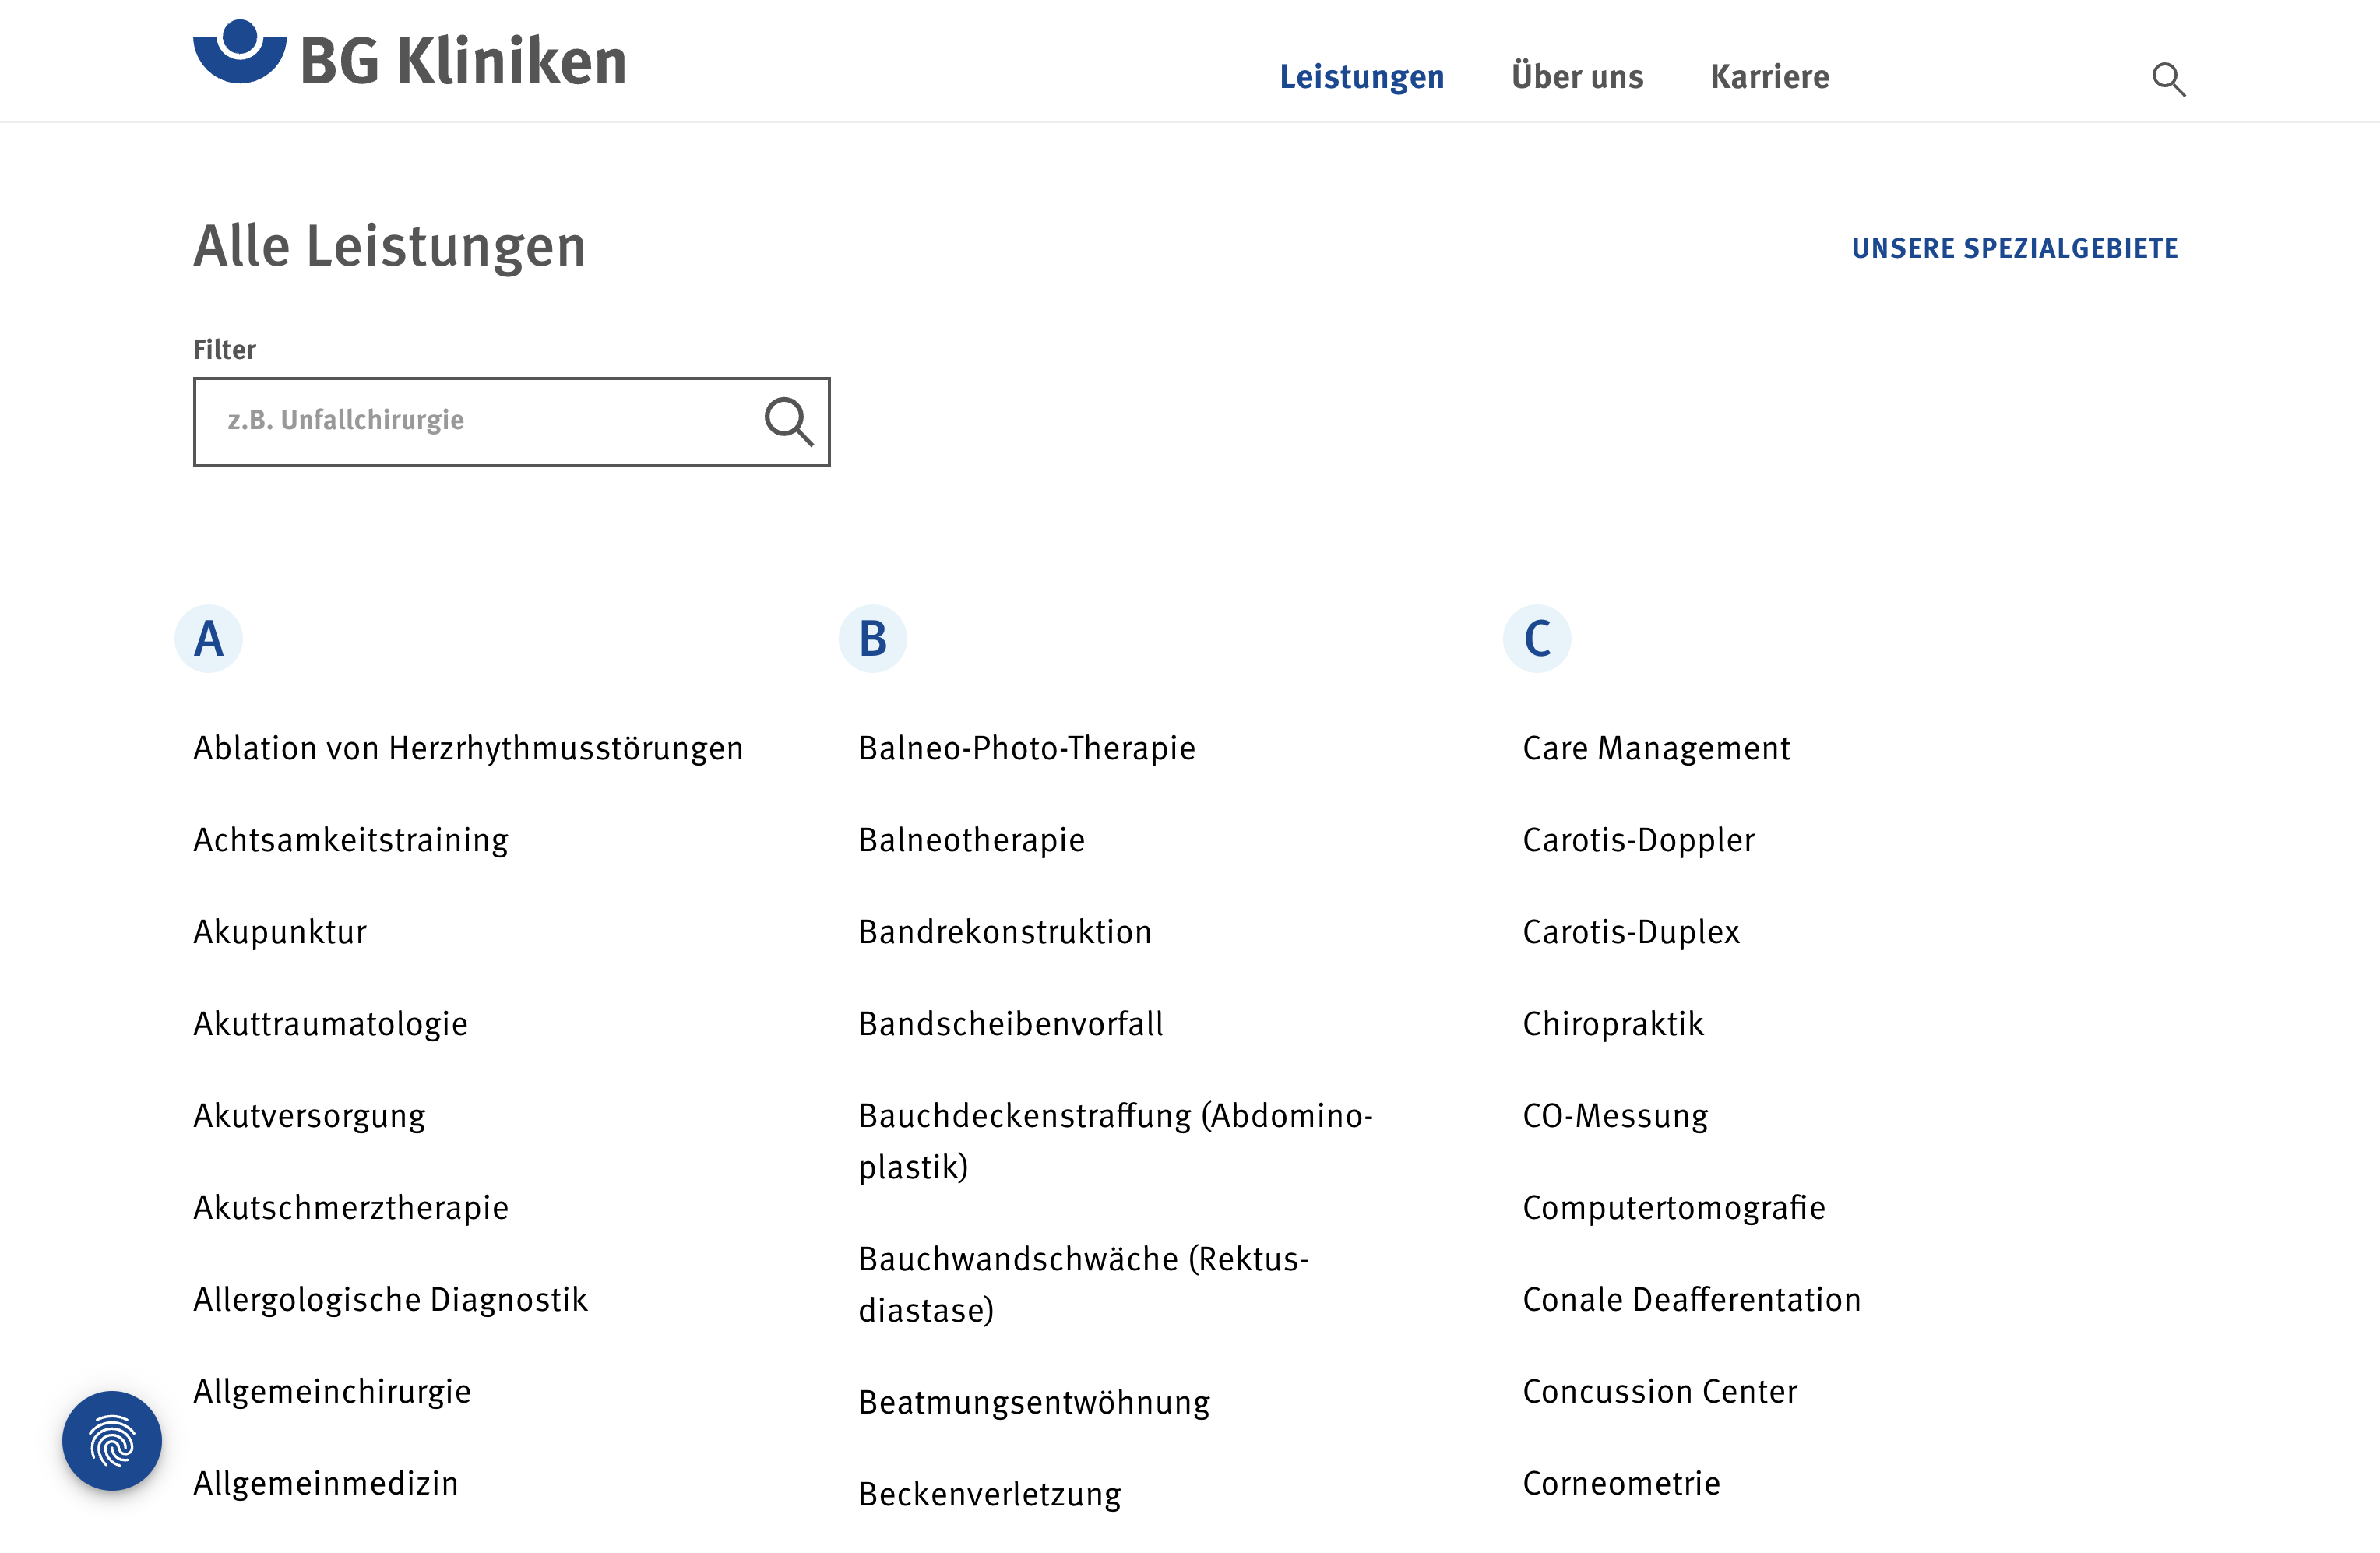Open the fingerprint privacy settings icon
2380x1553 pixels.
tap(113, 1441)
